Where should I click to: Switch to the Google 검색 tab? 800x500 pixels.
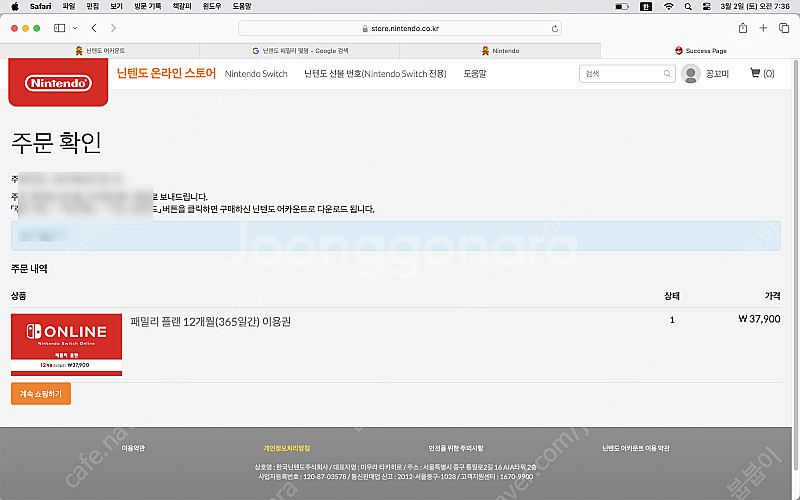299,51
